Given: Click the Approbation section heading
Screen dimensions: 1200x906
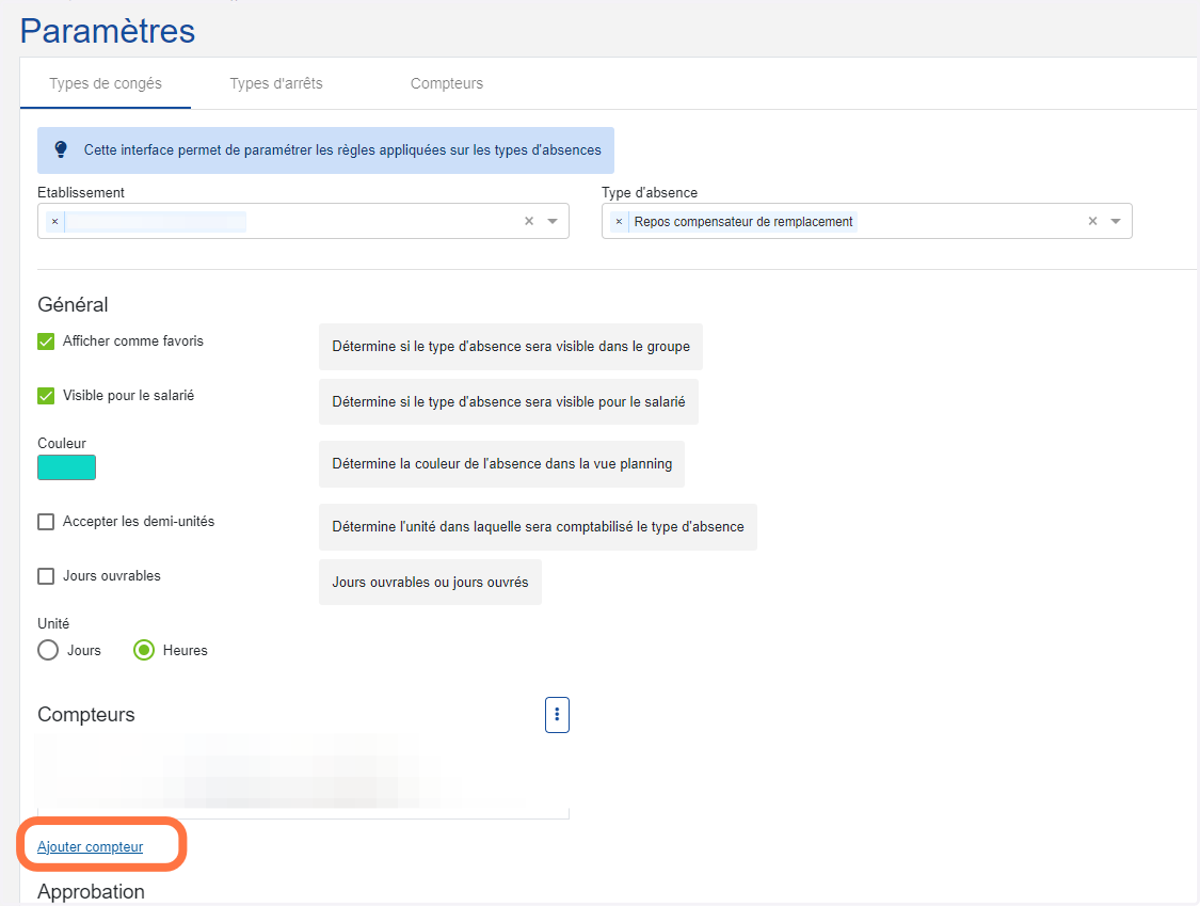Looking at the screenshot, I should [91, 891].
